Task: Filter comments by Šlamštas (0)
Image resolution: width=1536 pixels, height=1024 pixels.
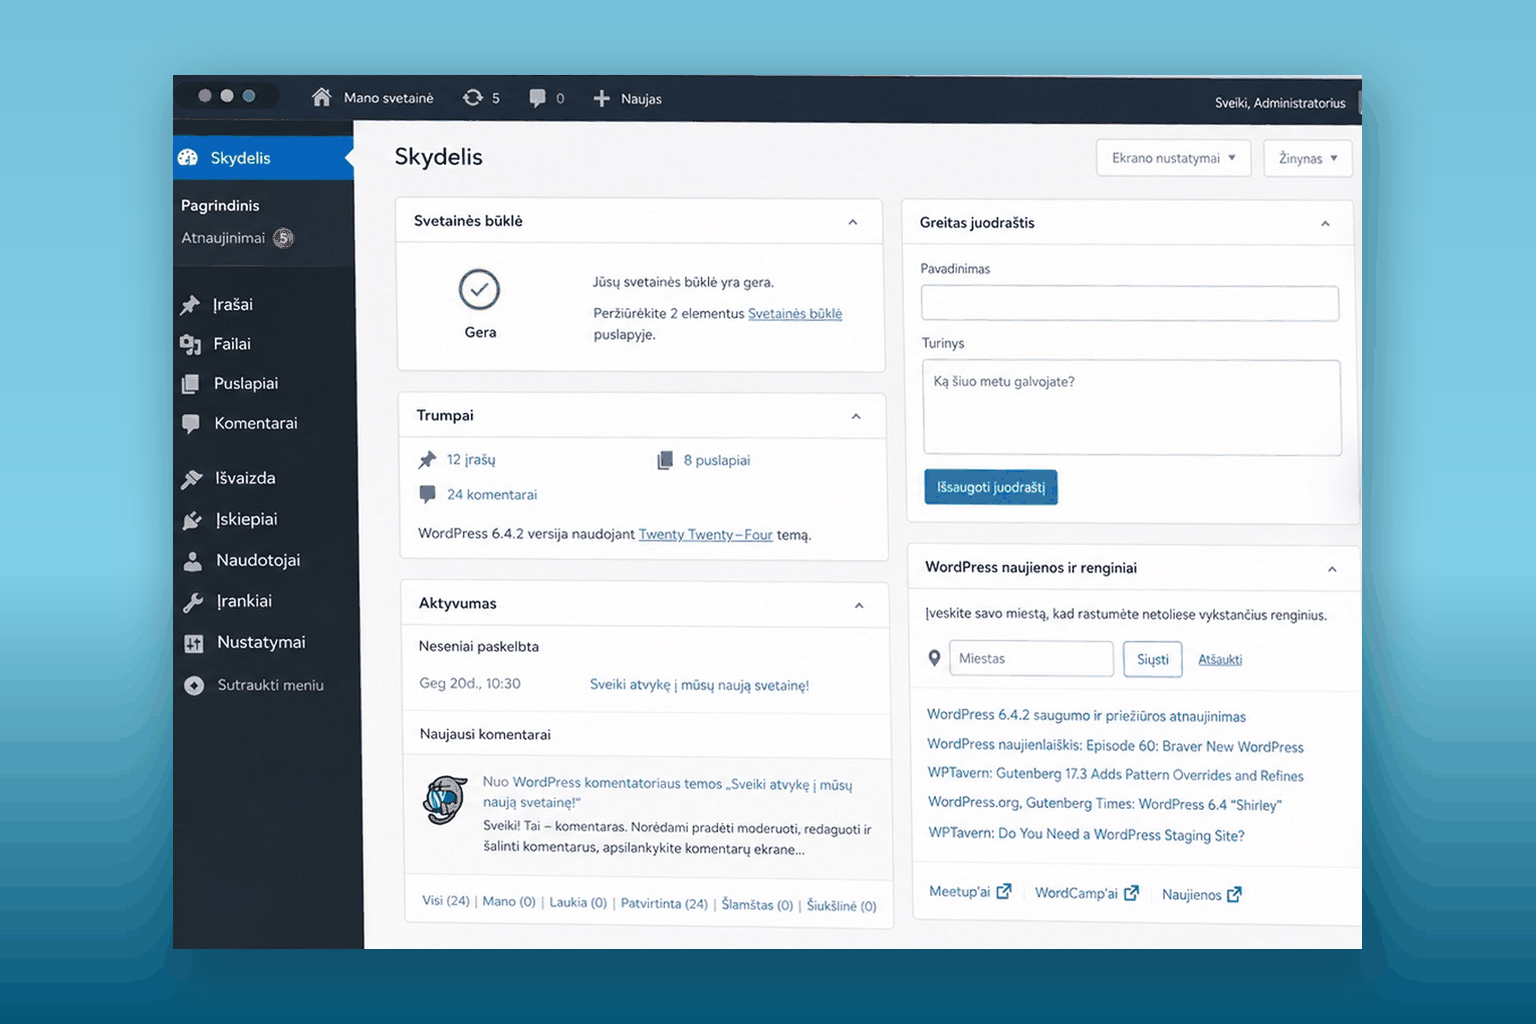Action: pos(757,904)
